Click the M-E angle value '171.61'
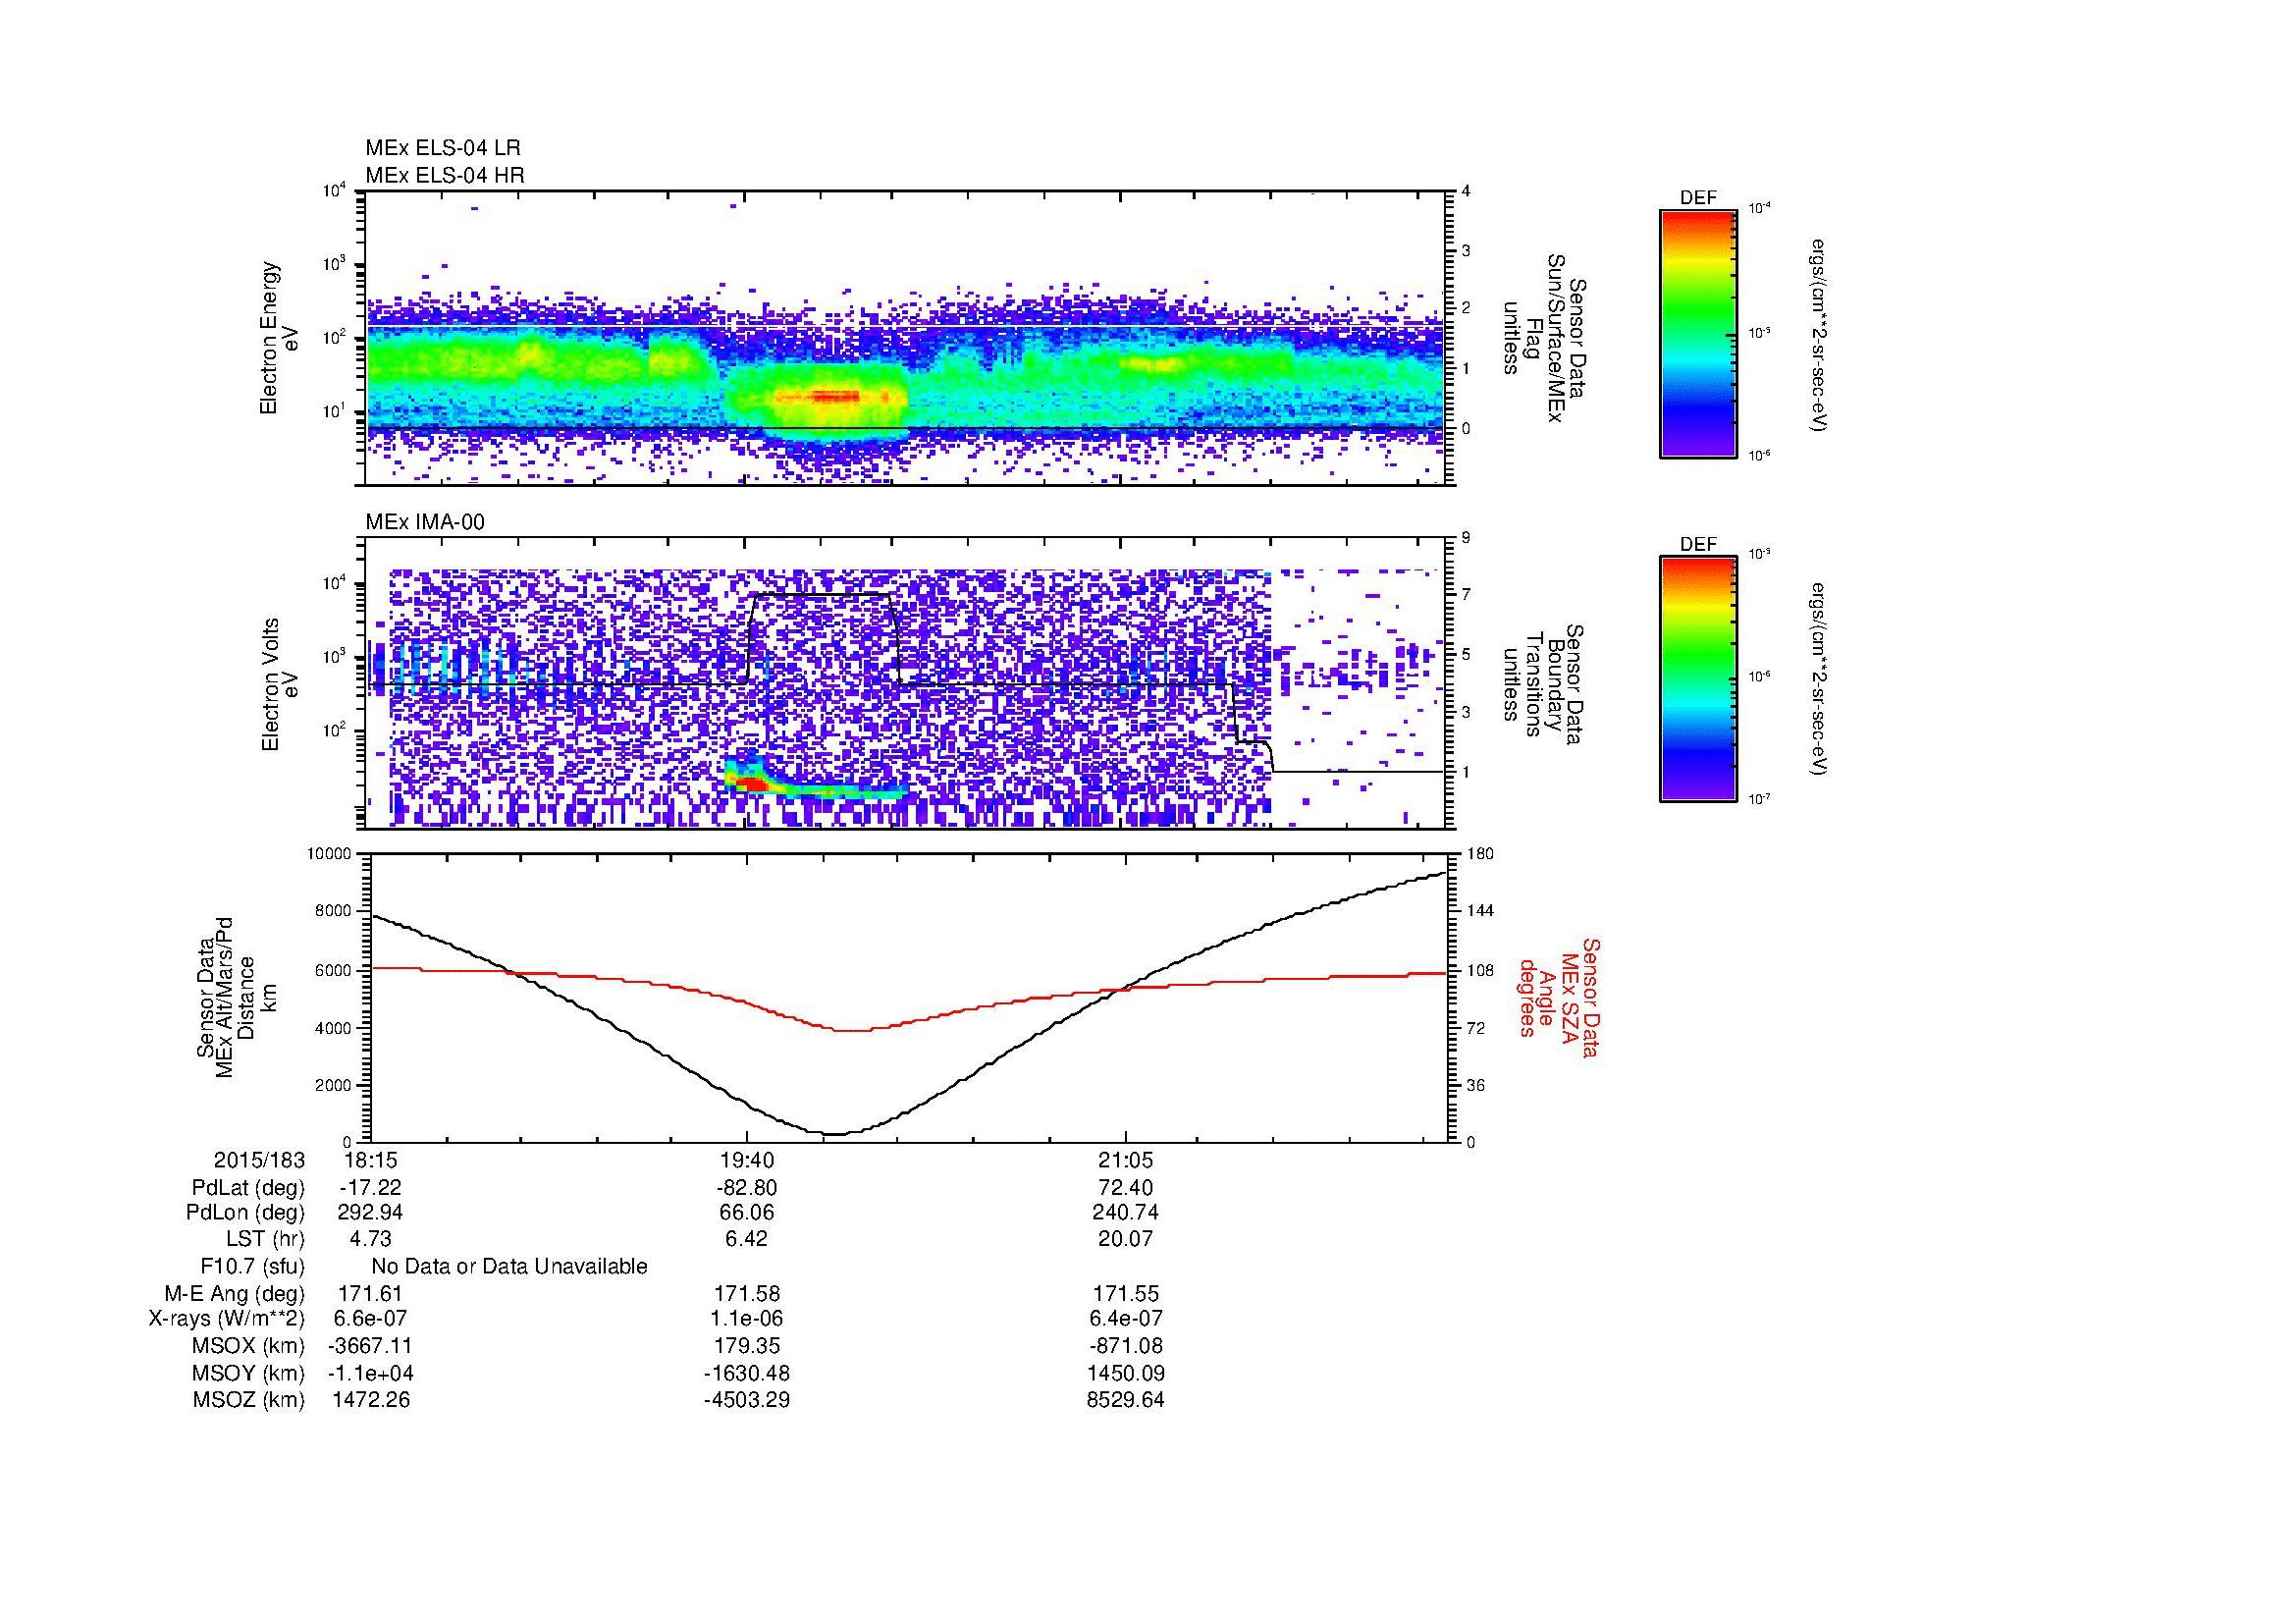The image size is (2296, 1623). [371, 1294]
